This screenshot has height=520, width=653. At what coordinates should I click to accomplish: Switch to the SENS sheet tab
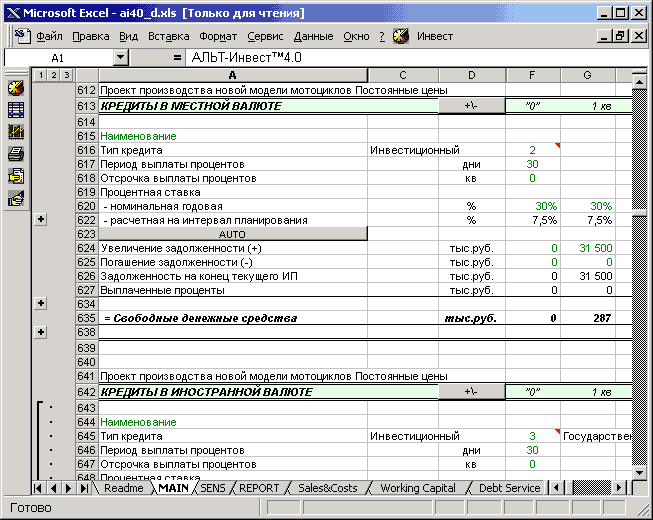(x=213, y=488)
